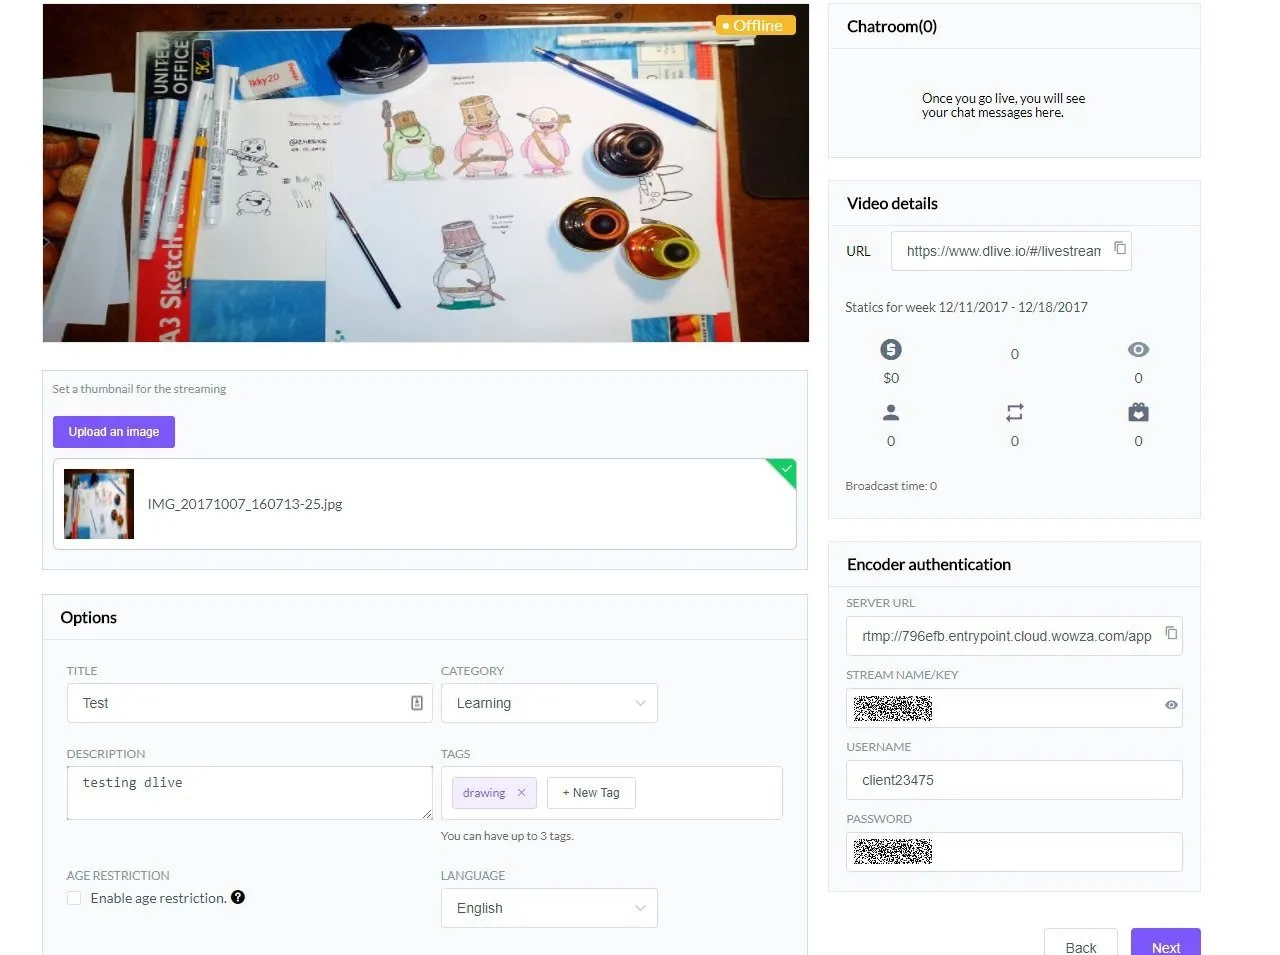This screenshot has width=1280, height=955.
Task: Copy the video URL with clipboard icon
Action: pos(1120,248)
